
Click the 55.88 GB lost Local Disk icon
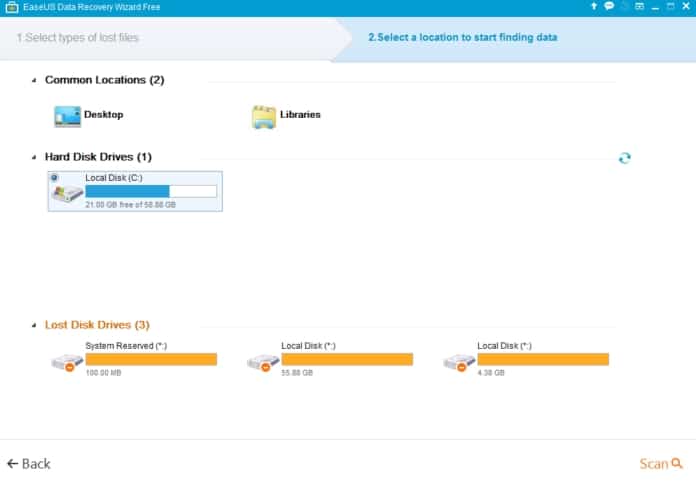click(x=263, y=362)
